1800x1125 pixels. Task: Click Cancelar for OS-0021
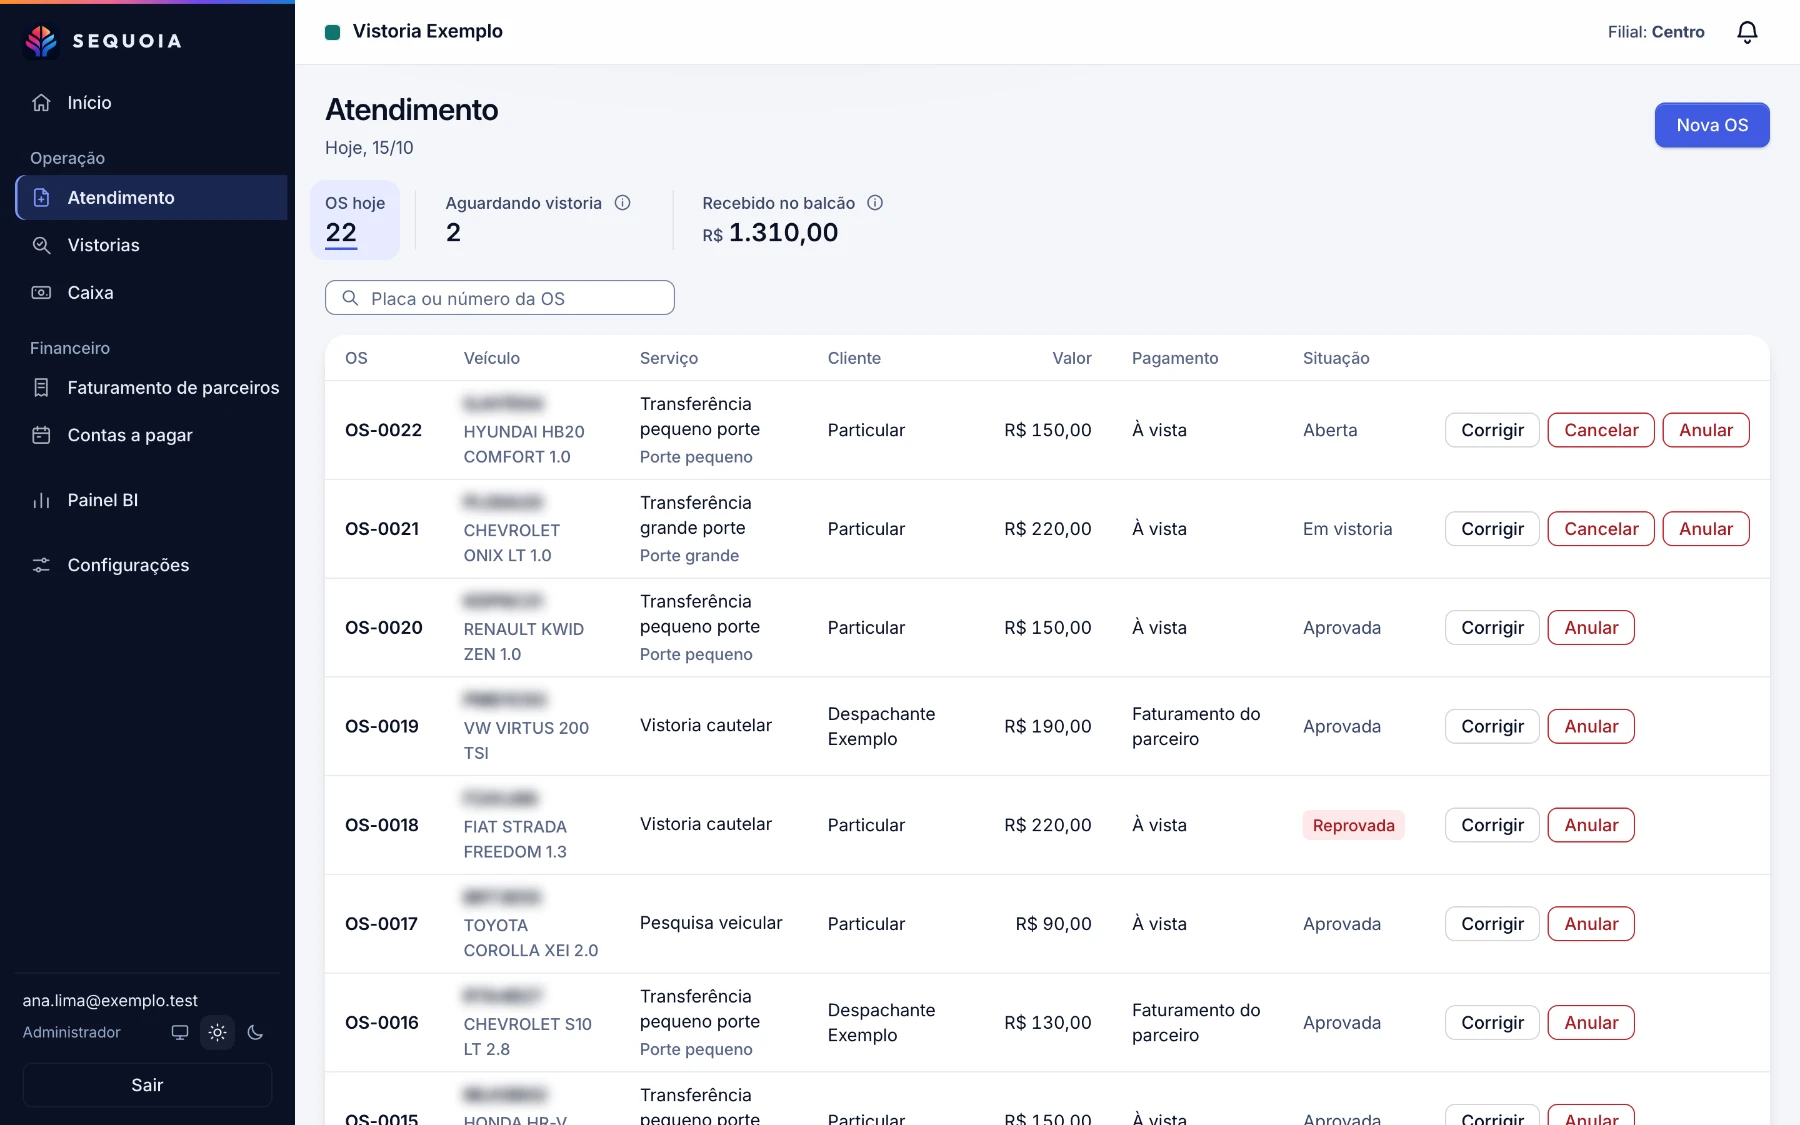(x=1601, y=529)
